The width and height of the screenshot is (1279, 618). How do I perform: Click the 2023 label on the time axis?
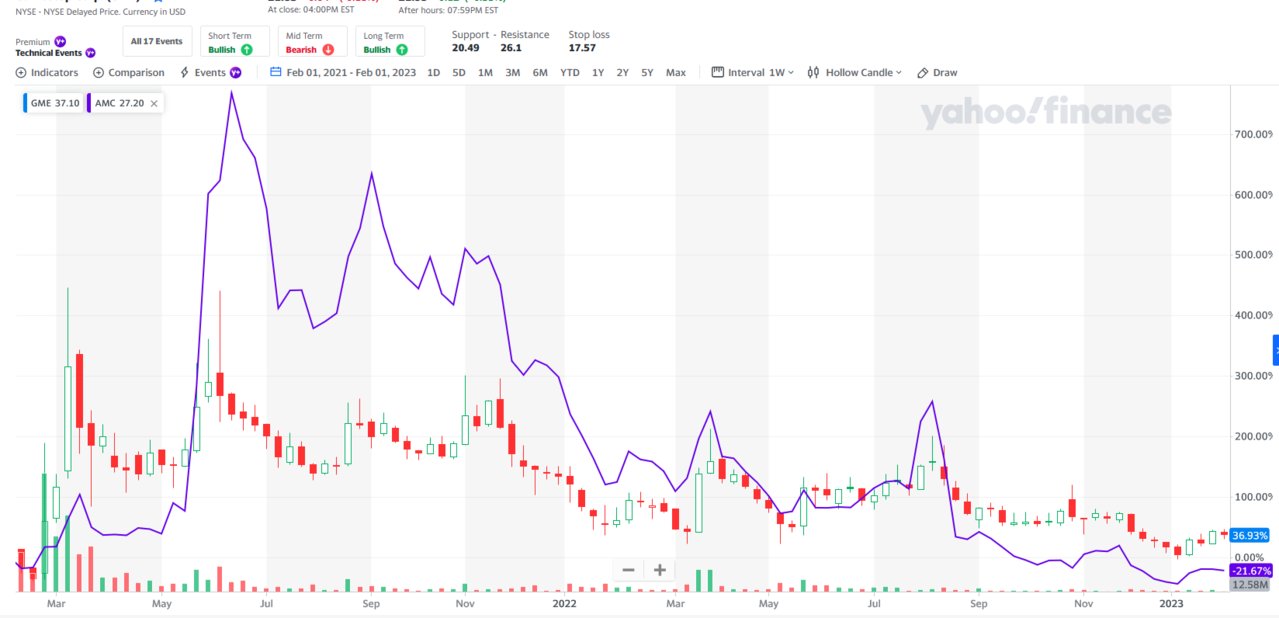(1171, 603)
